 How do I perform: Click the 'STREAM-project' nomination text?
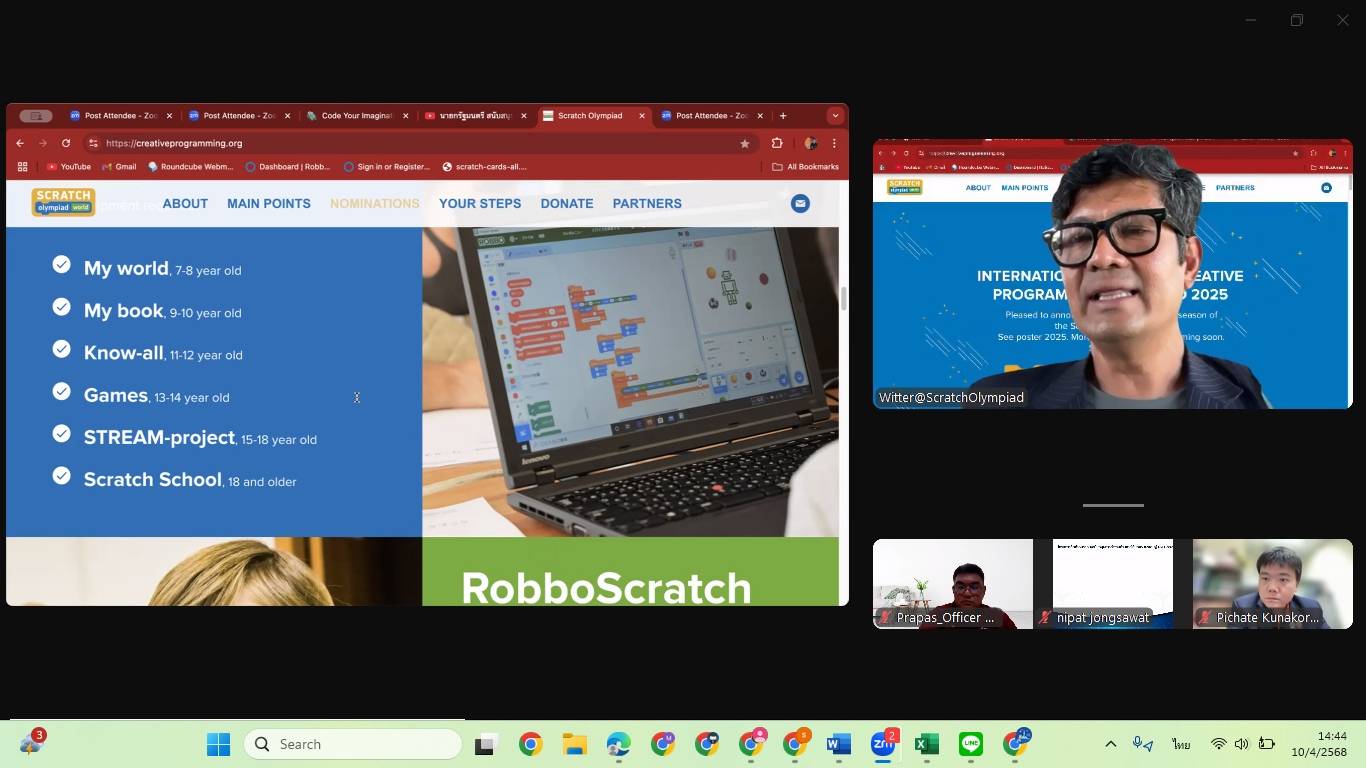point(160,437)
